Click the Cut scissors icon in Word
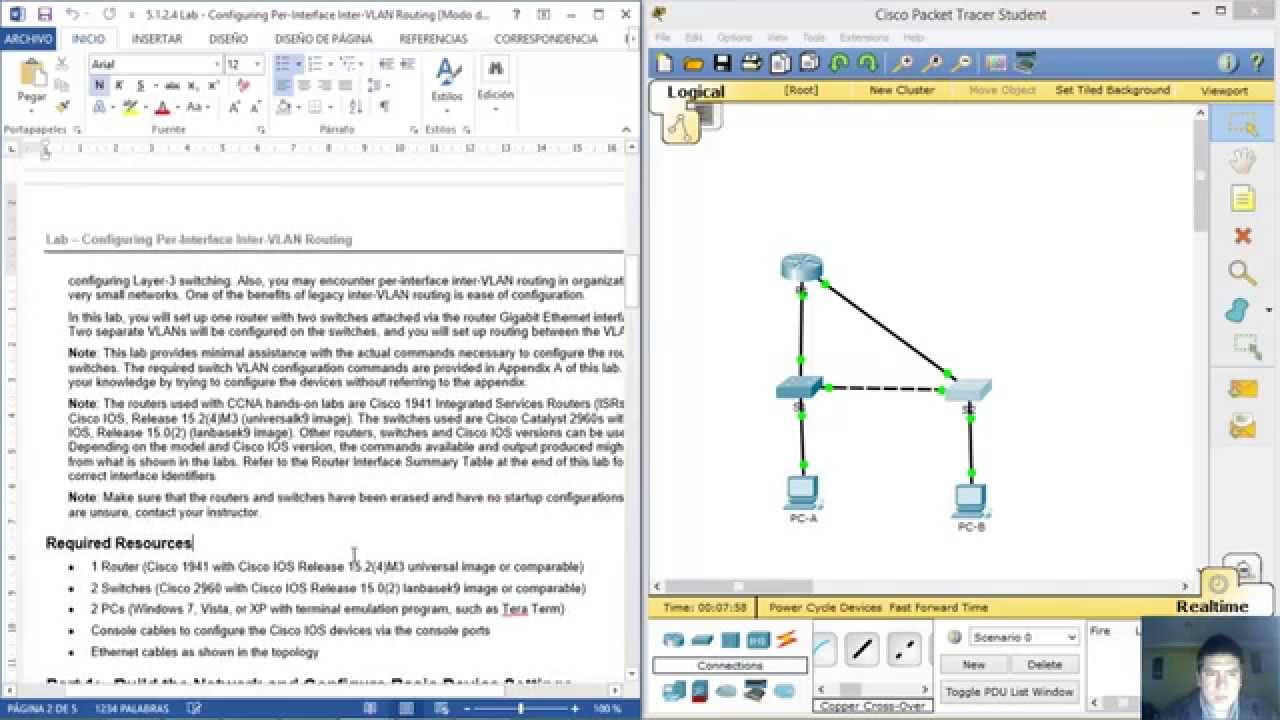Image resolution: width=1280 pixels, height=720 pixels. coord(62,63)
